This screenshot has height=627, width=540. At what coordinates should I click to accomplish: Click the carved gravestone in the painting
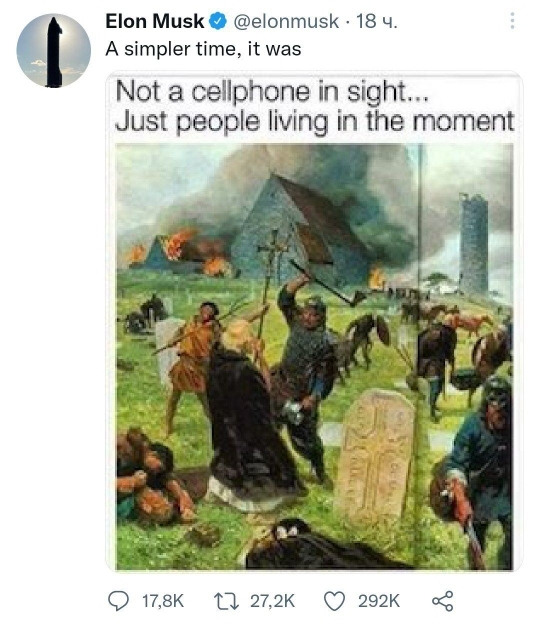(374, 456)
